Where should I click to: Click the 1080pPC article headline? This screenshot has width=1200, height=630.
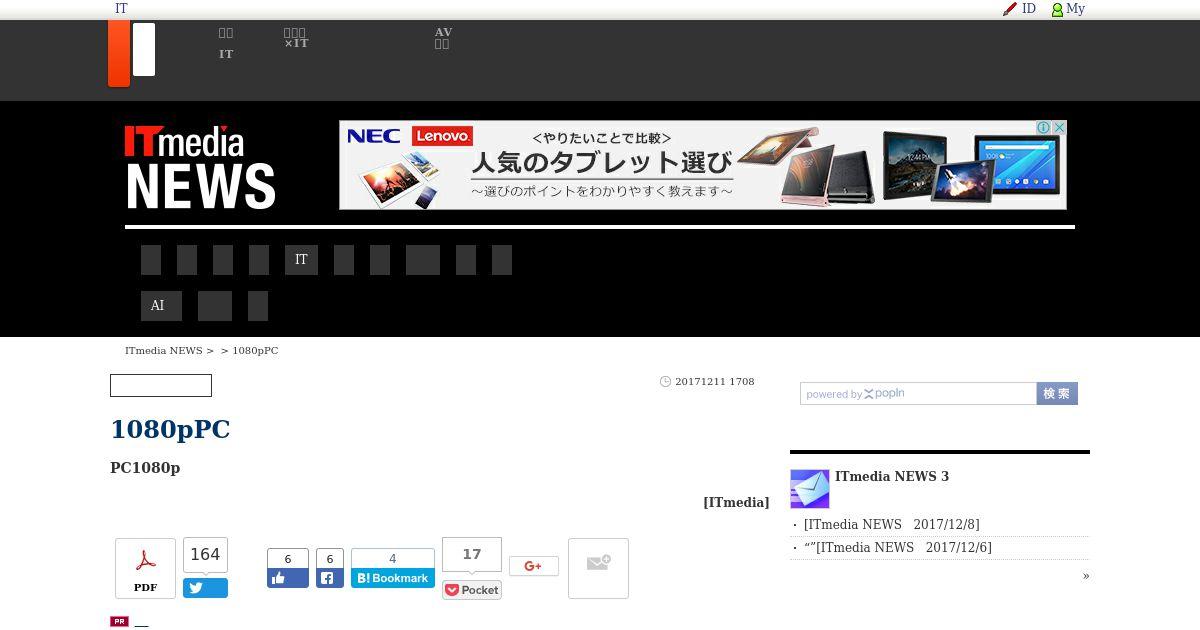(170, 429)
